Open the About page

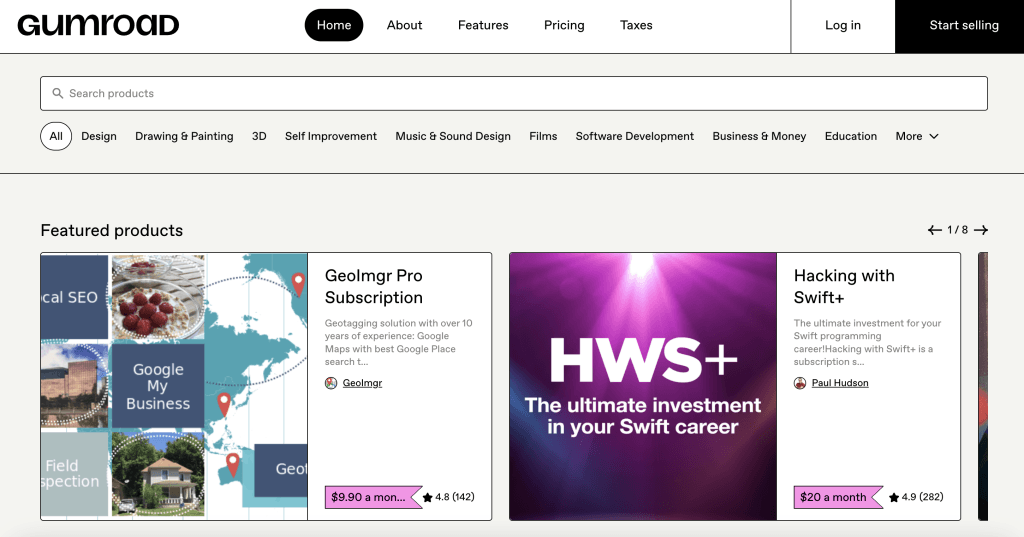[x=404, y=25]
